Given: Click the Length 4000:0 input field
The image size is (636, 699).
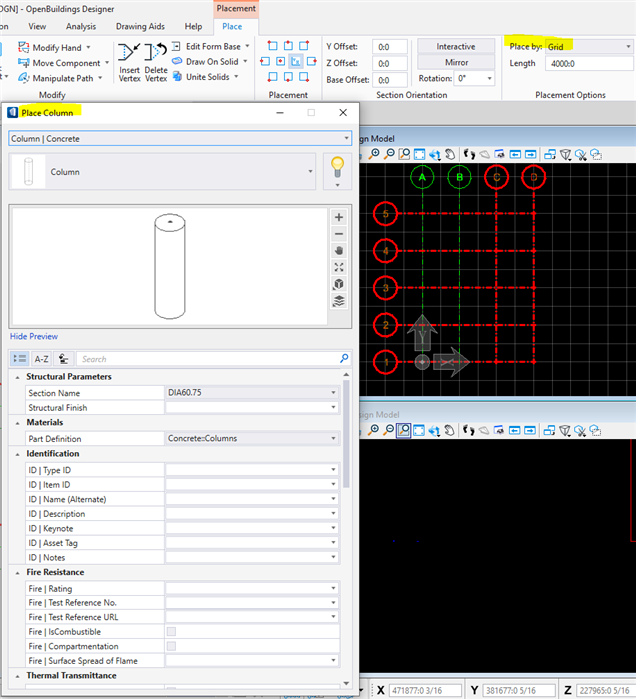Looking at the screenshot, I should [589, 63].
